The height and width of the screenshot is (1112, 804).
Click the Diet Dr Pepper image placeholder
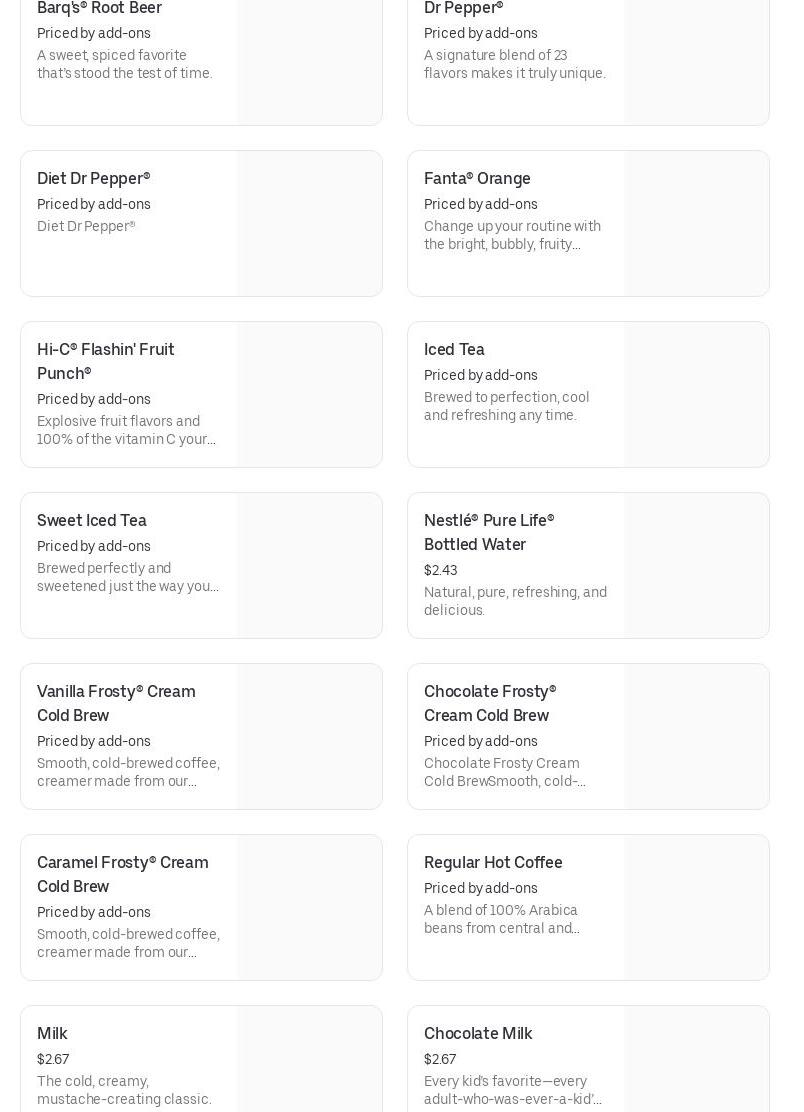coord(310,224)
